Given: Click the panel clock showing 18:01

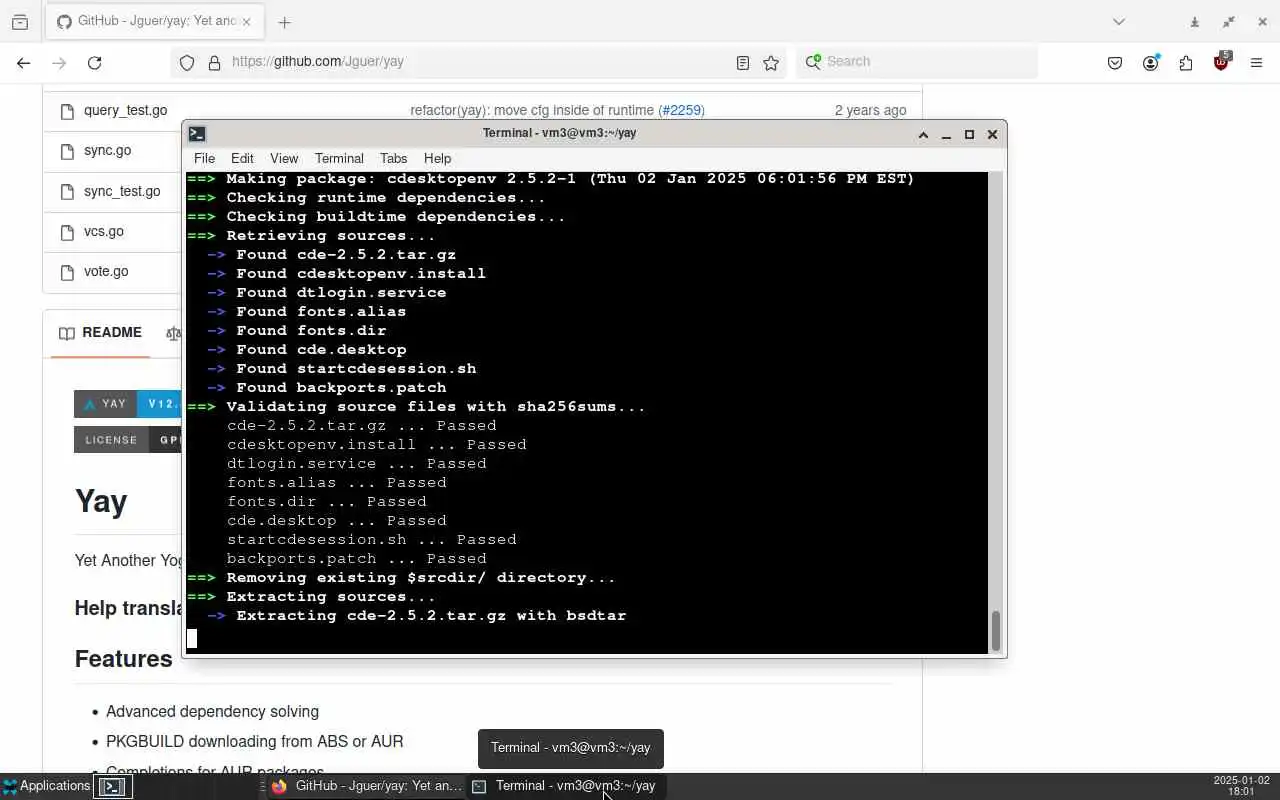Looking at the screenshot, I should pyautogui.click(x=1241, y=786).
